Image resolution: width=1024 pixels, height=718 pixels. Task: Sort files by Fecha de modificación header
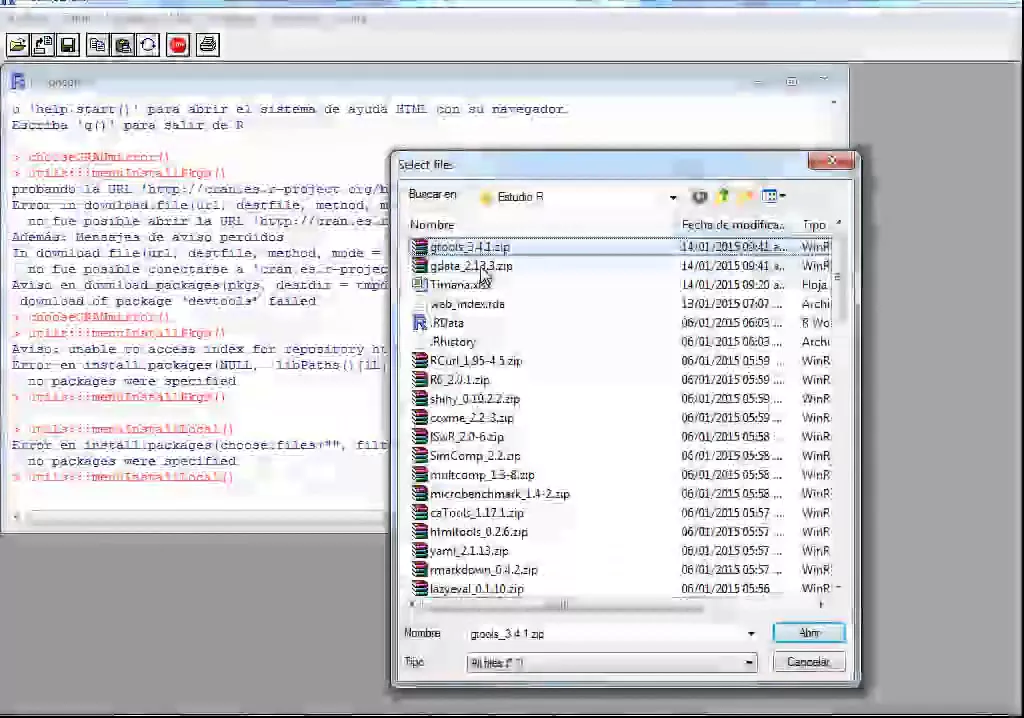click(732, 225)
